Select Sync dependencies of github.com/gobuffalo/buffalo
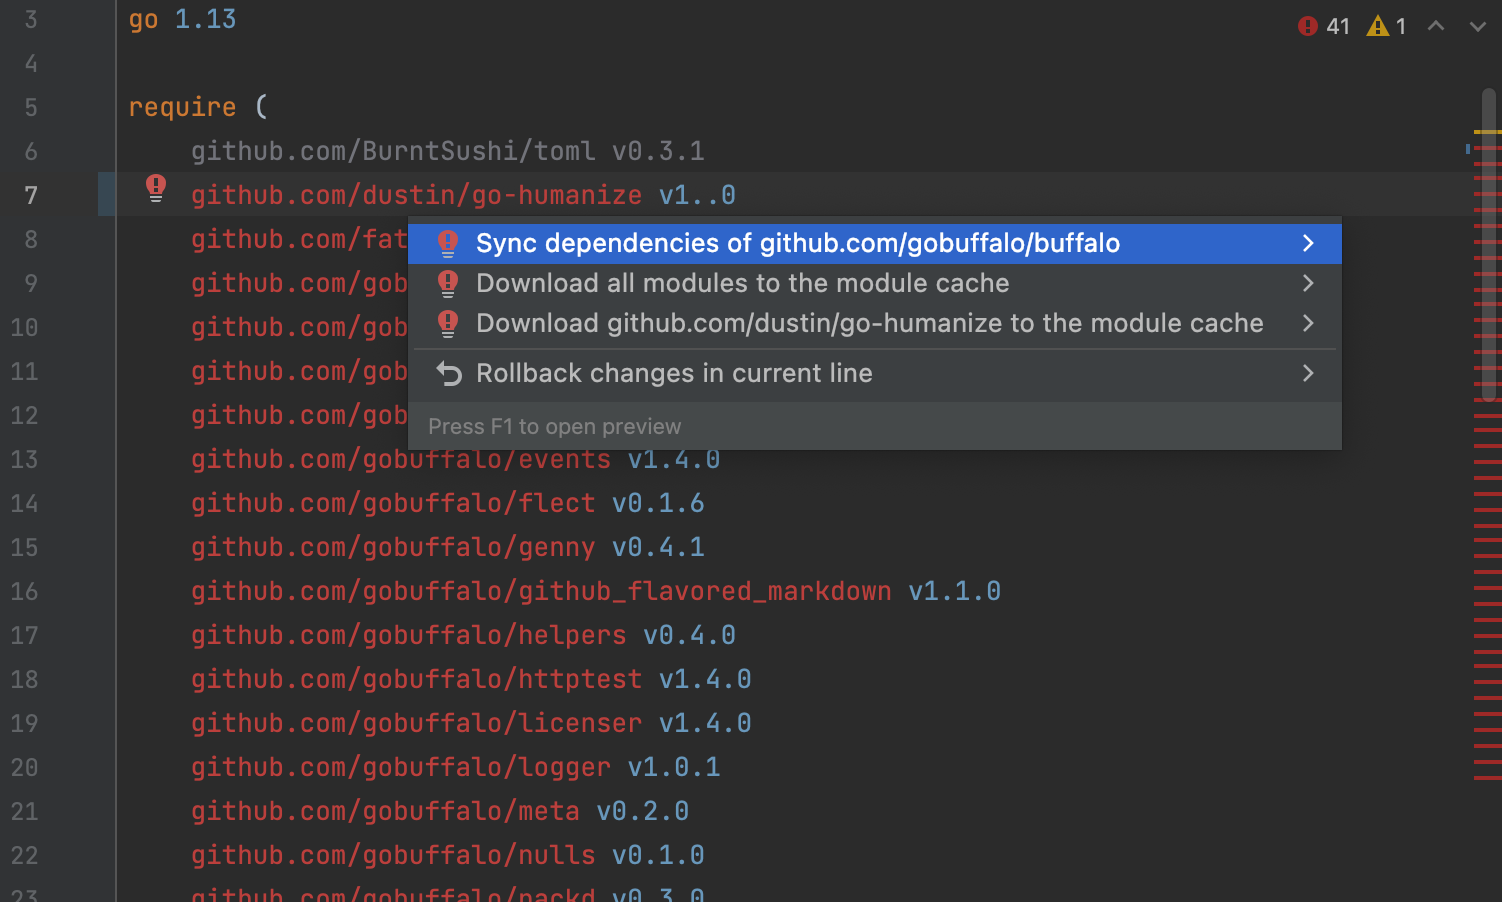 click(x=799, y=243)
